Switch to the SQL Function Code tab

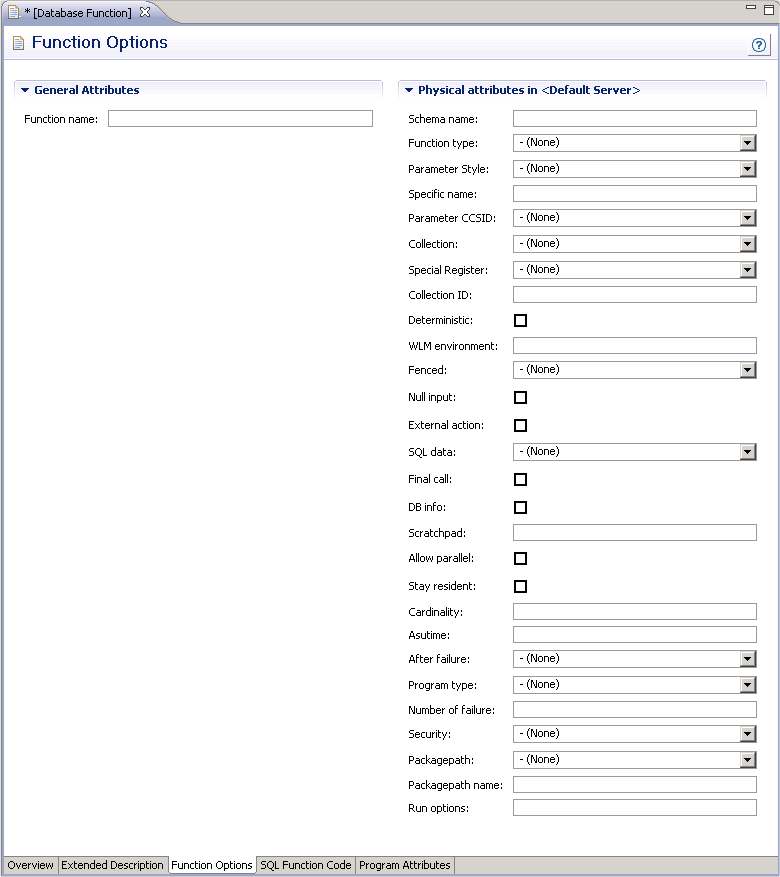pyautogui.click(x=305, y=865)
